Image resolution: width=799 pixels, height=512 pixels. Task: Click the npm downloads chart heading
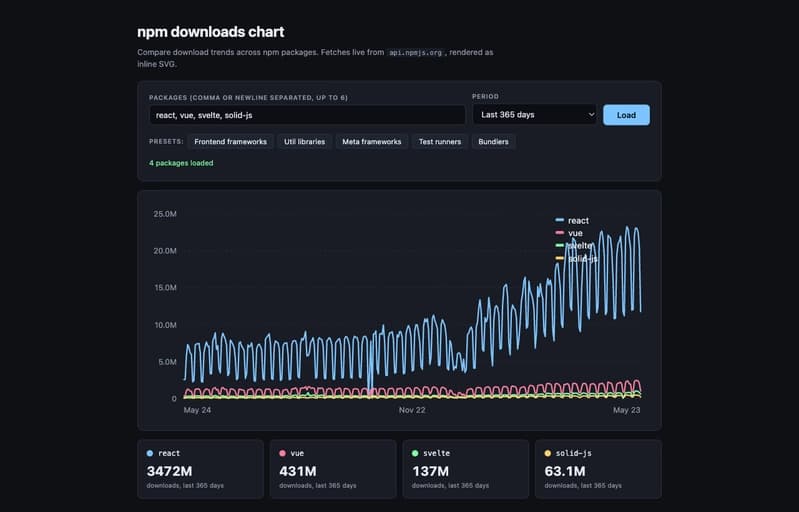(210, 32)
